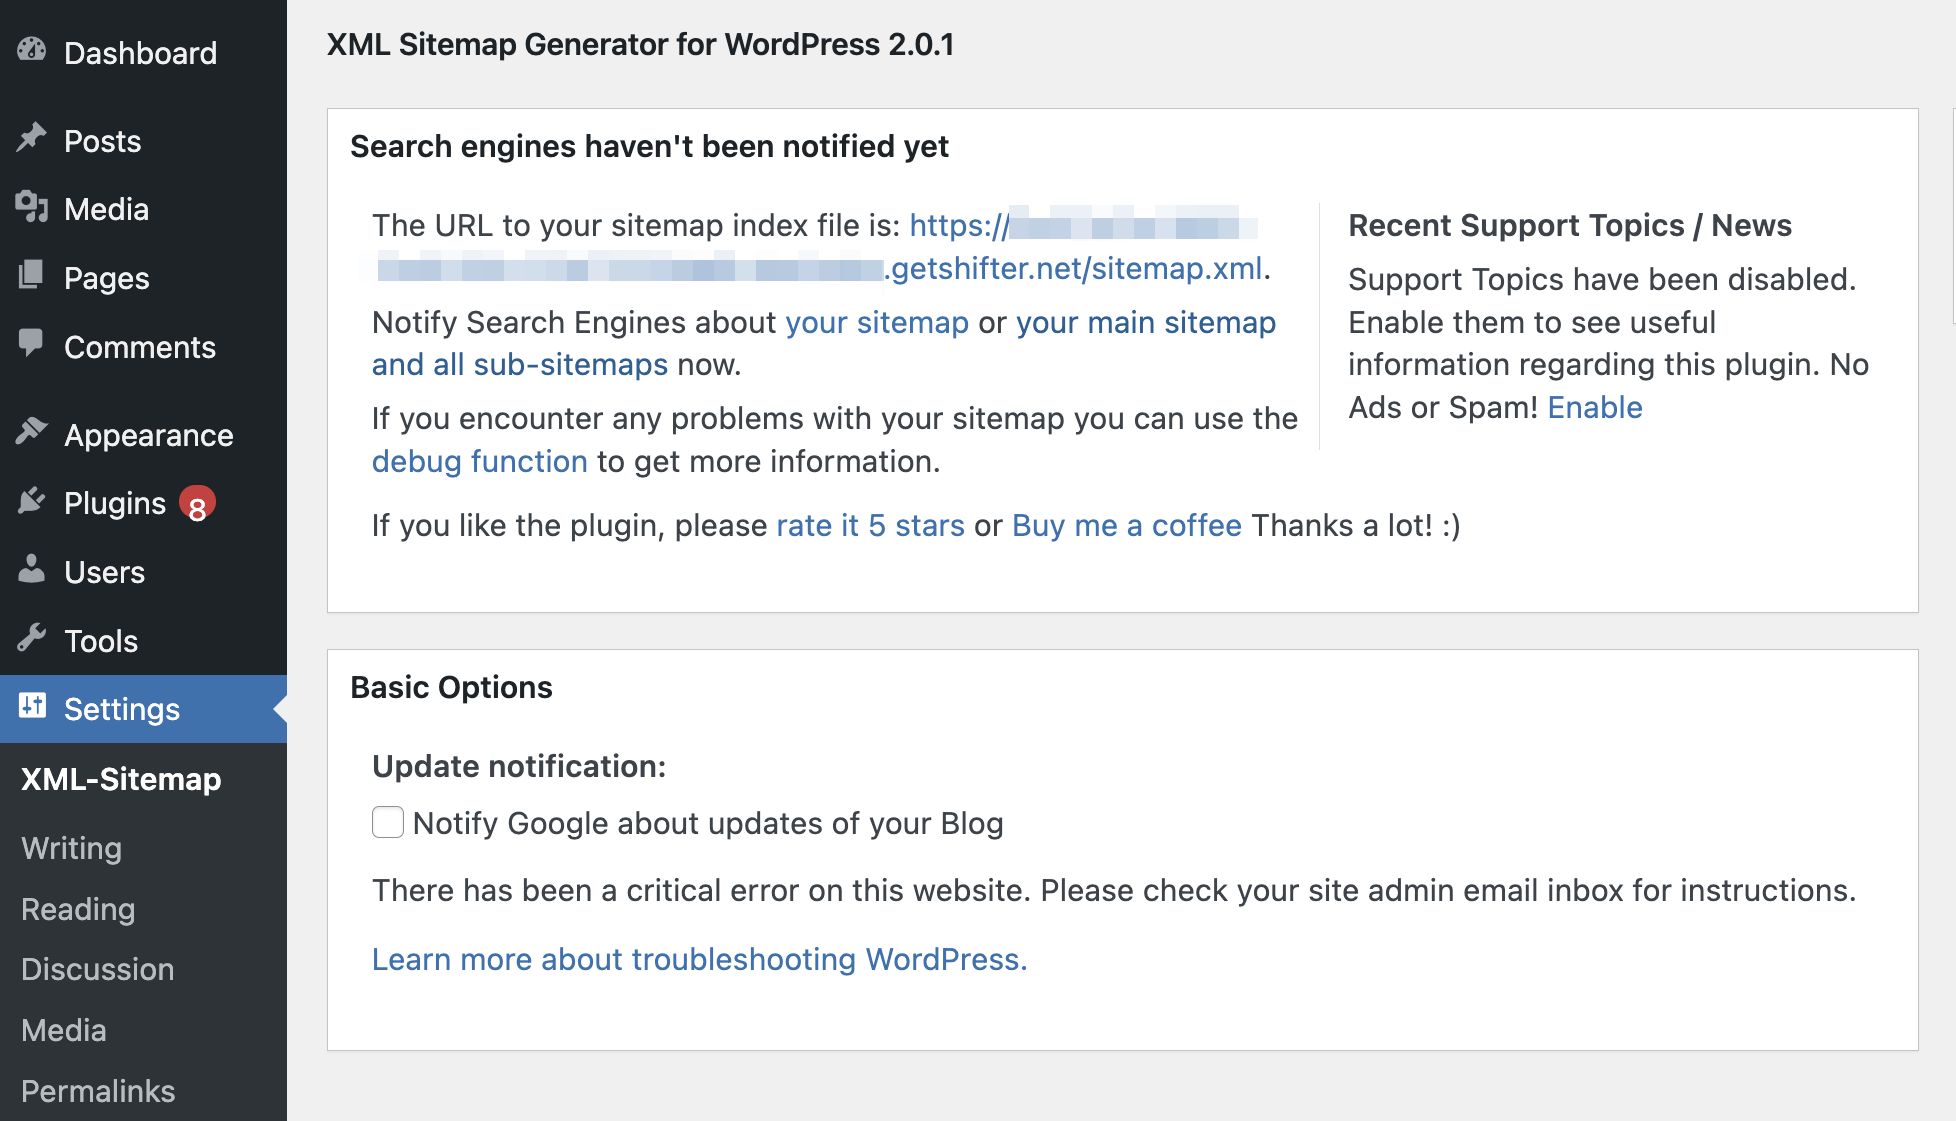This screenshot has height=1121, width=1956.
Task: Click the 'your sitemap' notify link
Action: (877, 323)
